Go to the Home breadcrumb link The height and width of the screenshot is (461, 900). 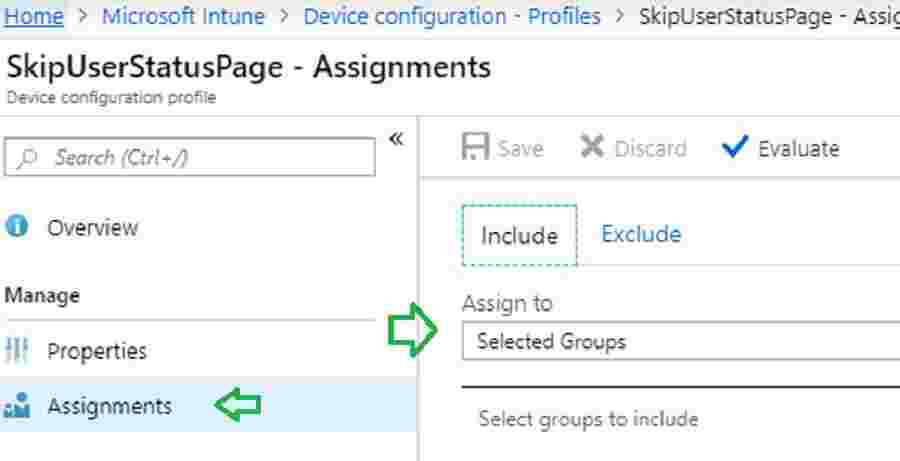click(34, 16)
